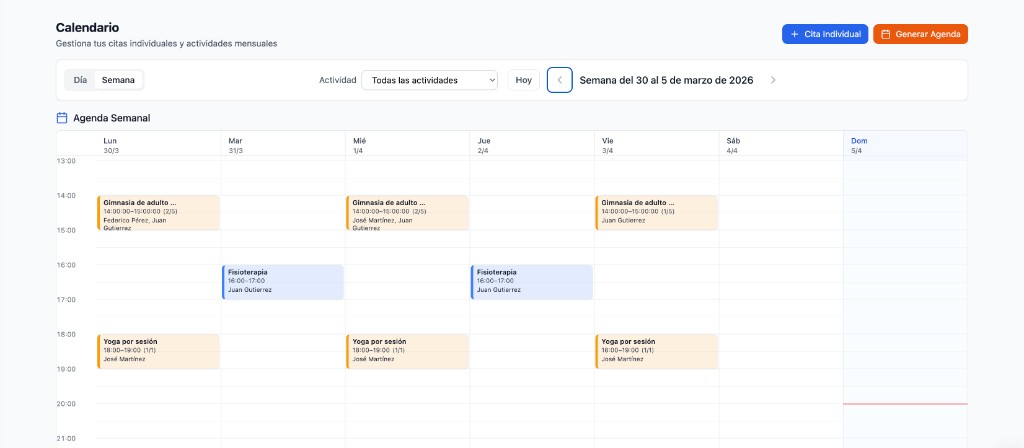Open Monday's Gimnasia de adulto event
Image resolution: width=1024 pixels, height=448 pixels.
click(x=158, y=213)
